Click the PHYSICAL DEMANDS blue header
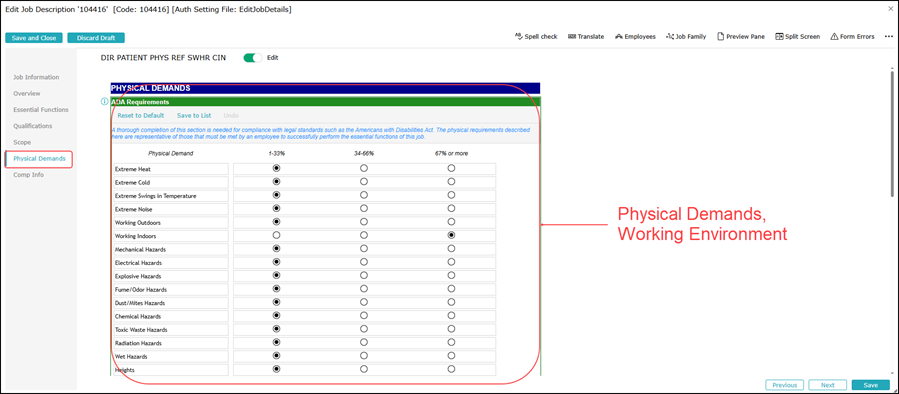This screenshot has height=394, width=899. pyautogui.click(x=325, y=88)
